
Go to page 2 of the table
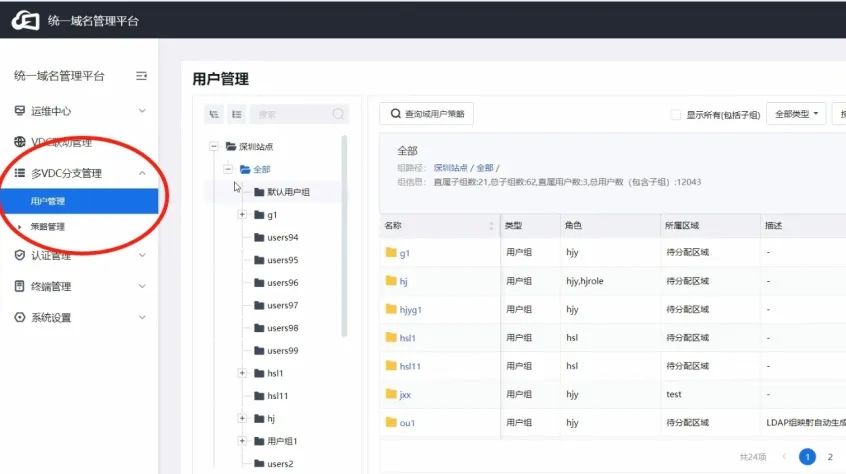830,457
